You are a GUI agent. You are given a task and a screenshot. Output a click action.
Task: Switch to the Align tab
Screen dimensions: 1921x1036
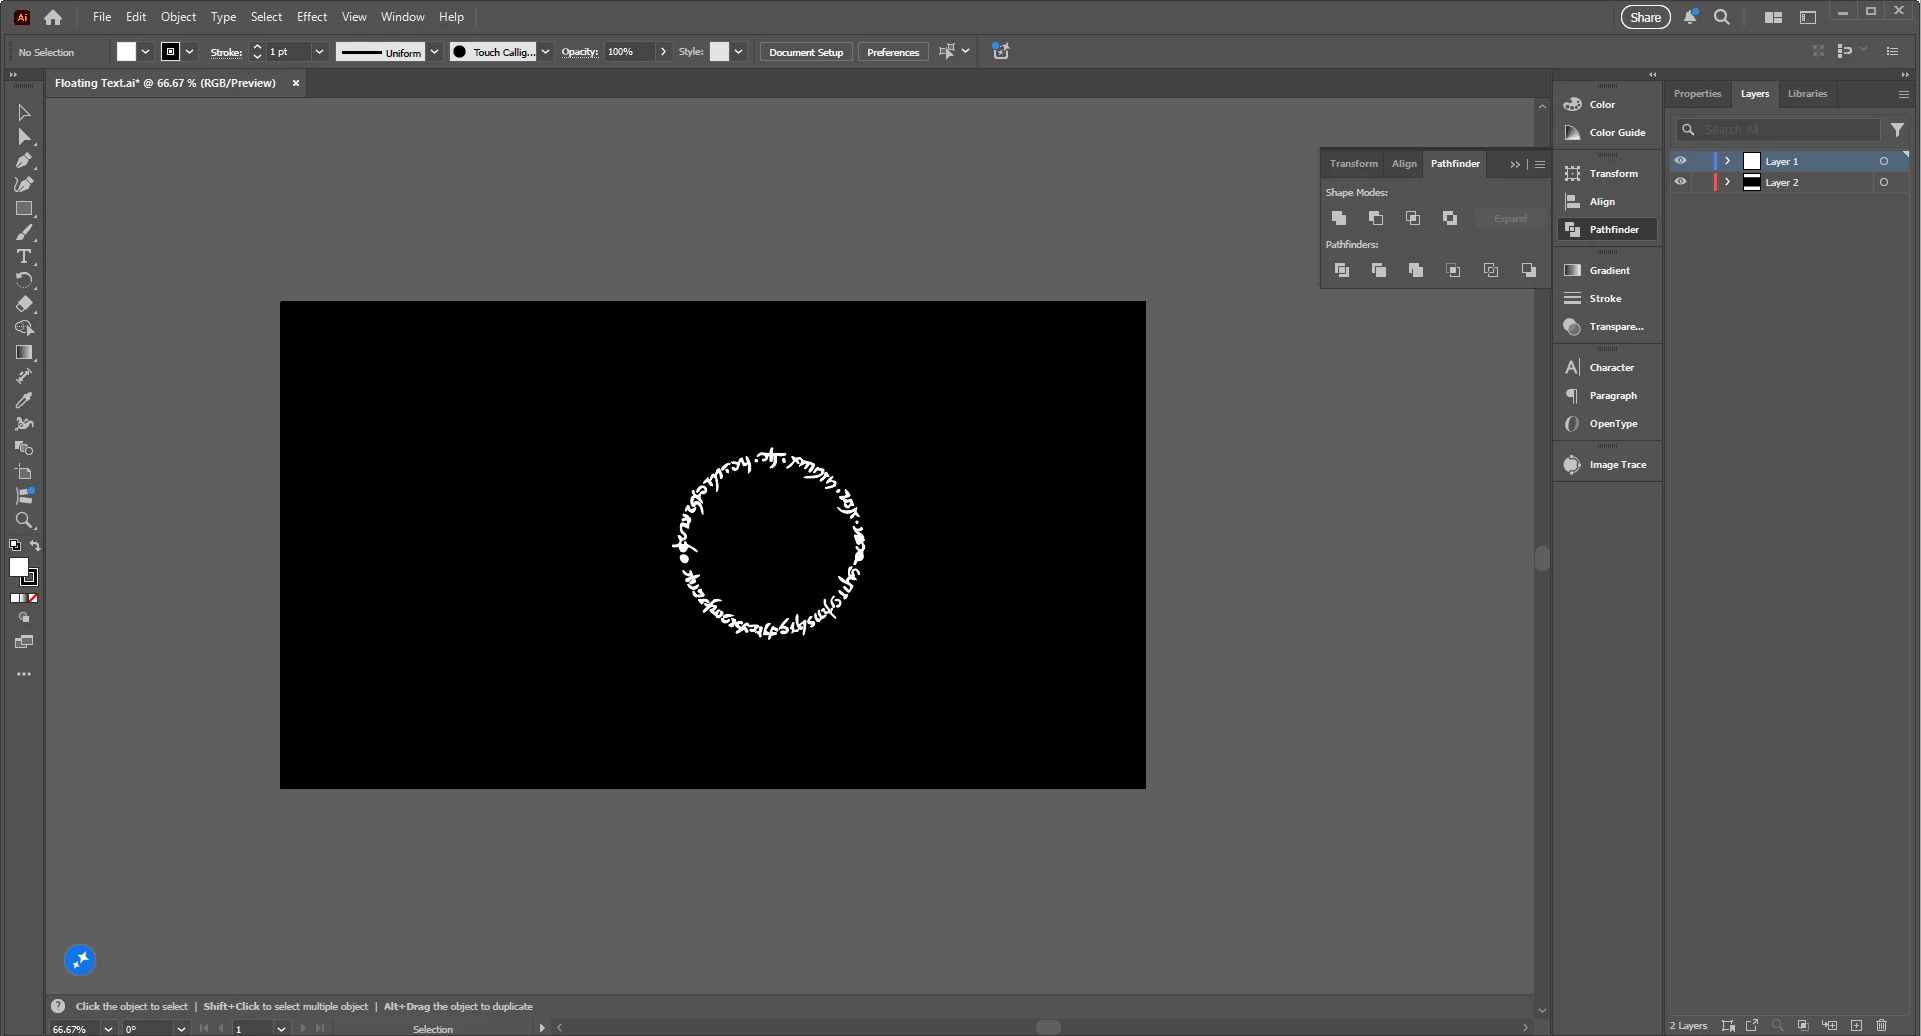[x=1404, y=164]
